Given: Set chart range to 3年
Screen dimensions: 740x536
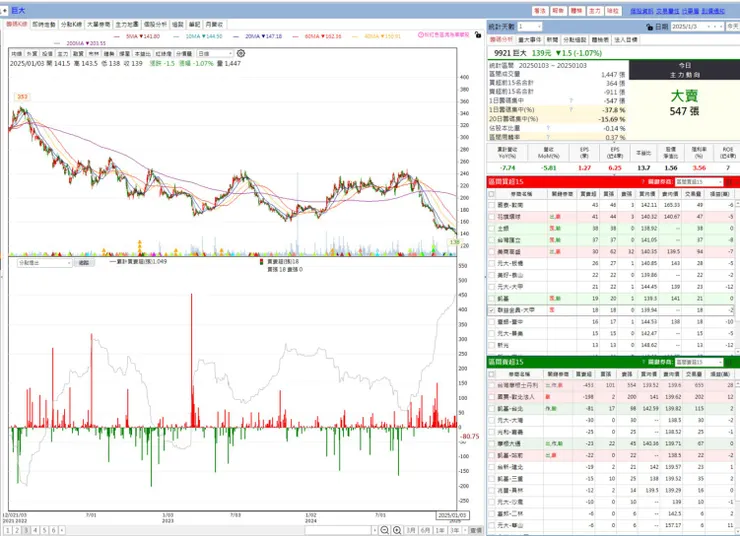Looking at the screenshot, I should (454, 530).
